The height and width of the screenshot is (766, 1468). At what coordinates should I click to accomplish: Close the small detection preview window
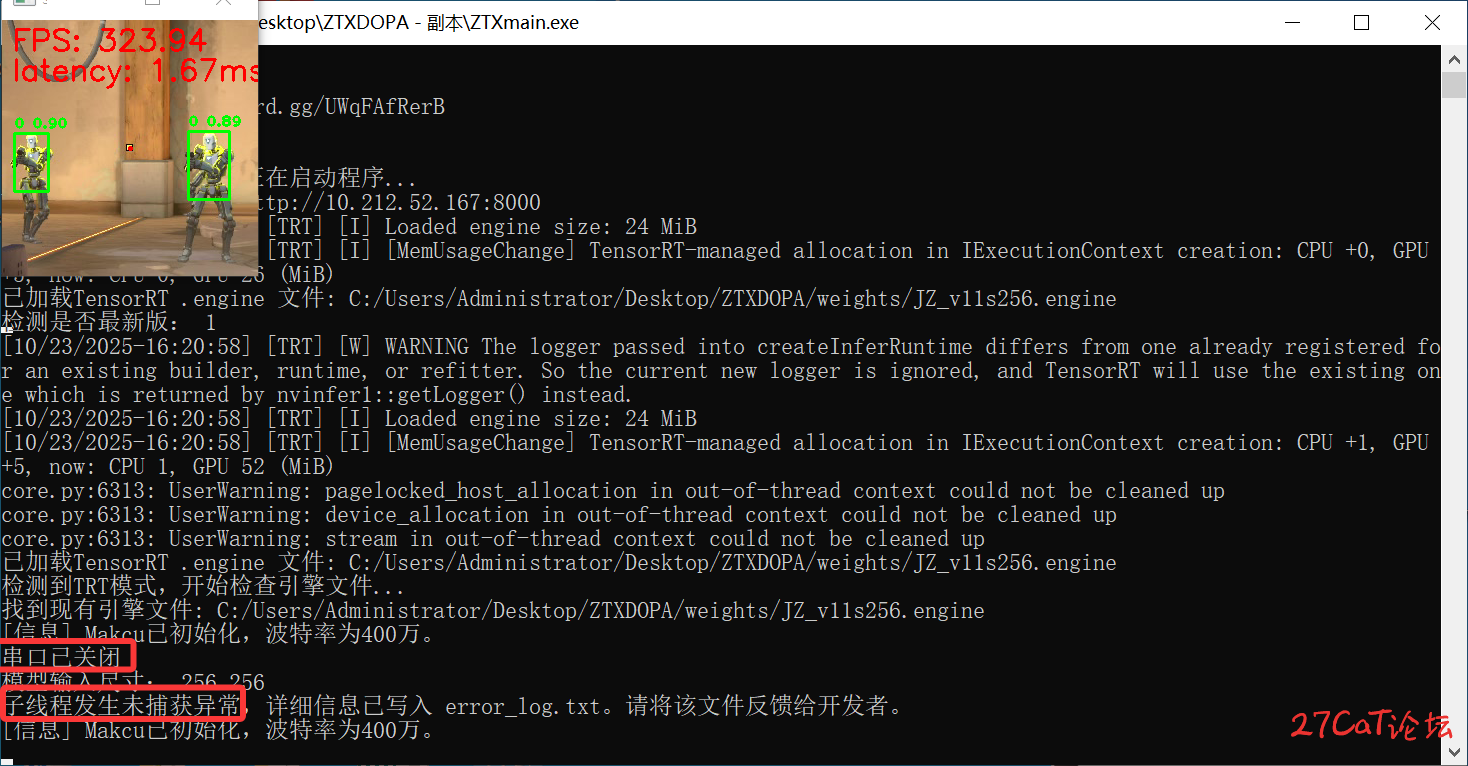pyautogui.click(x=223, y=4)
